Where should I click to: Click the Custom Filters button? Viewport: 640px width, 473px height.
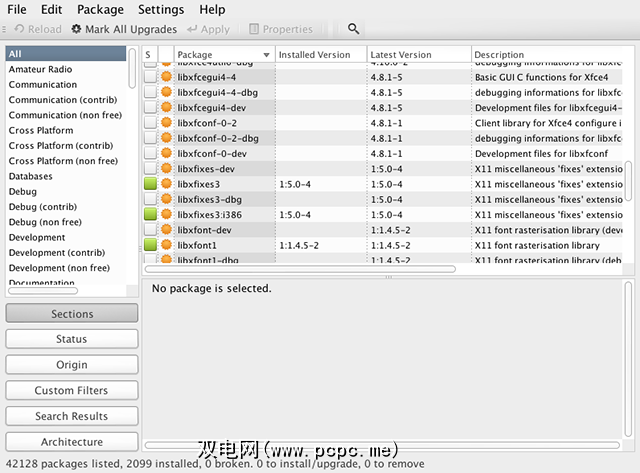tap(72, 390)
